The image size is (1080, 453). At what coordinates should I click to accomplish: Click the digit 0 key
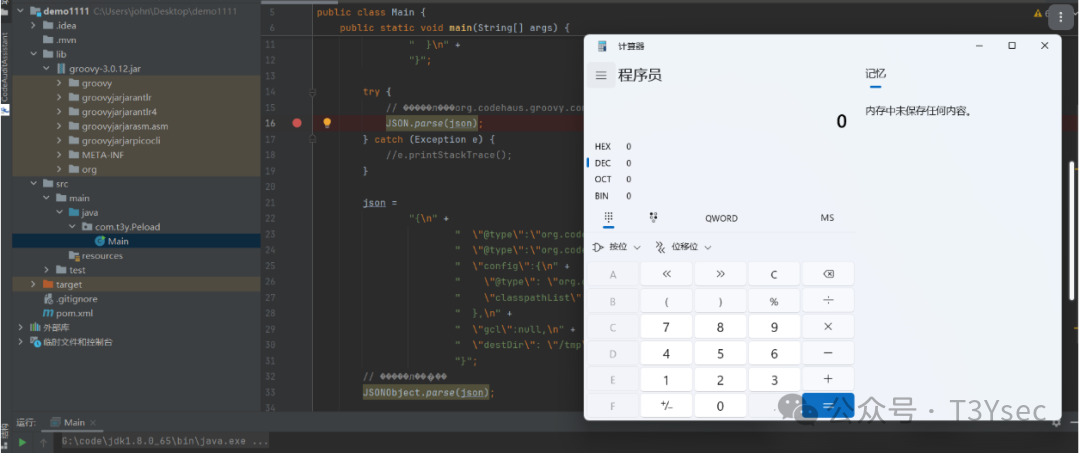coord(720,405)
